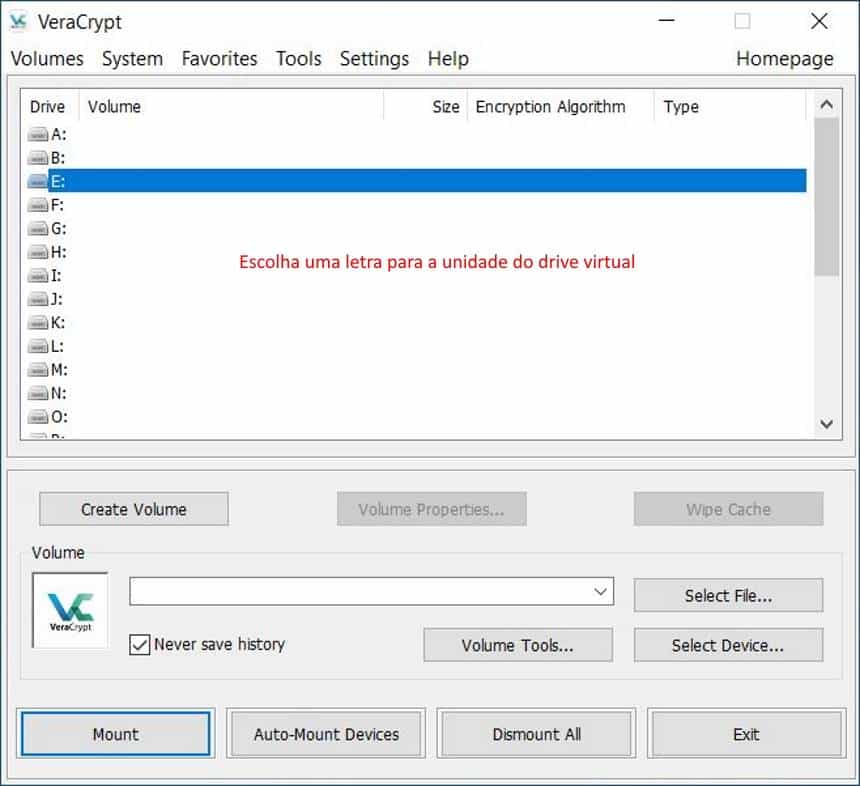Image resolution: width=860 pixels, height=786 pixels.
Task: Click the Select File button
Action: [x=728, y=595]
